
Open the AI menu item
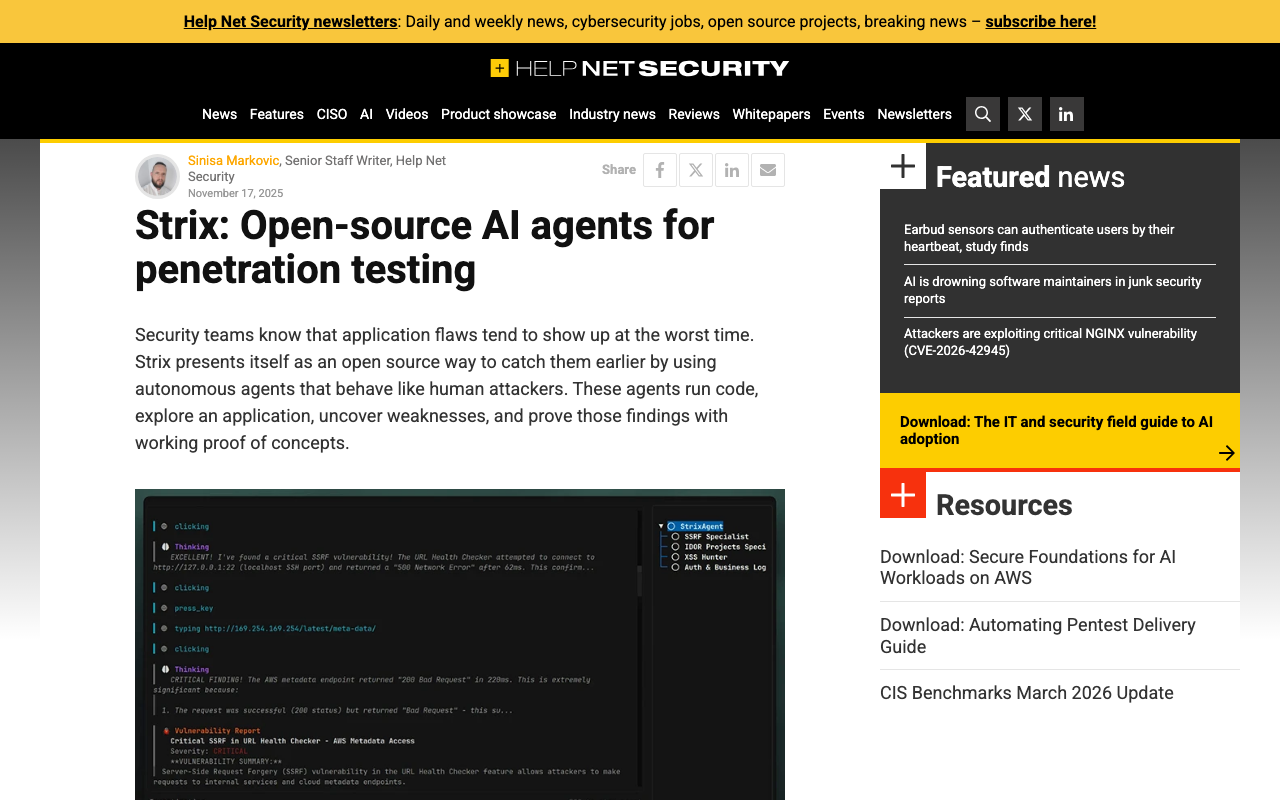pos(366,114)
